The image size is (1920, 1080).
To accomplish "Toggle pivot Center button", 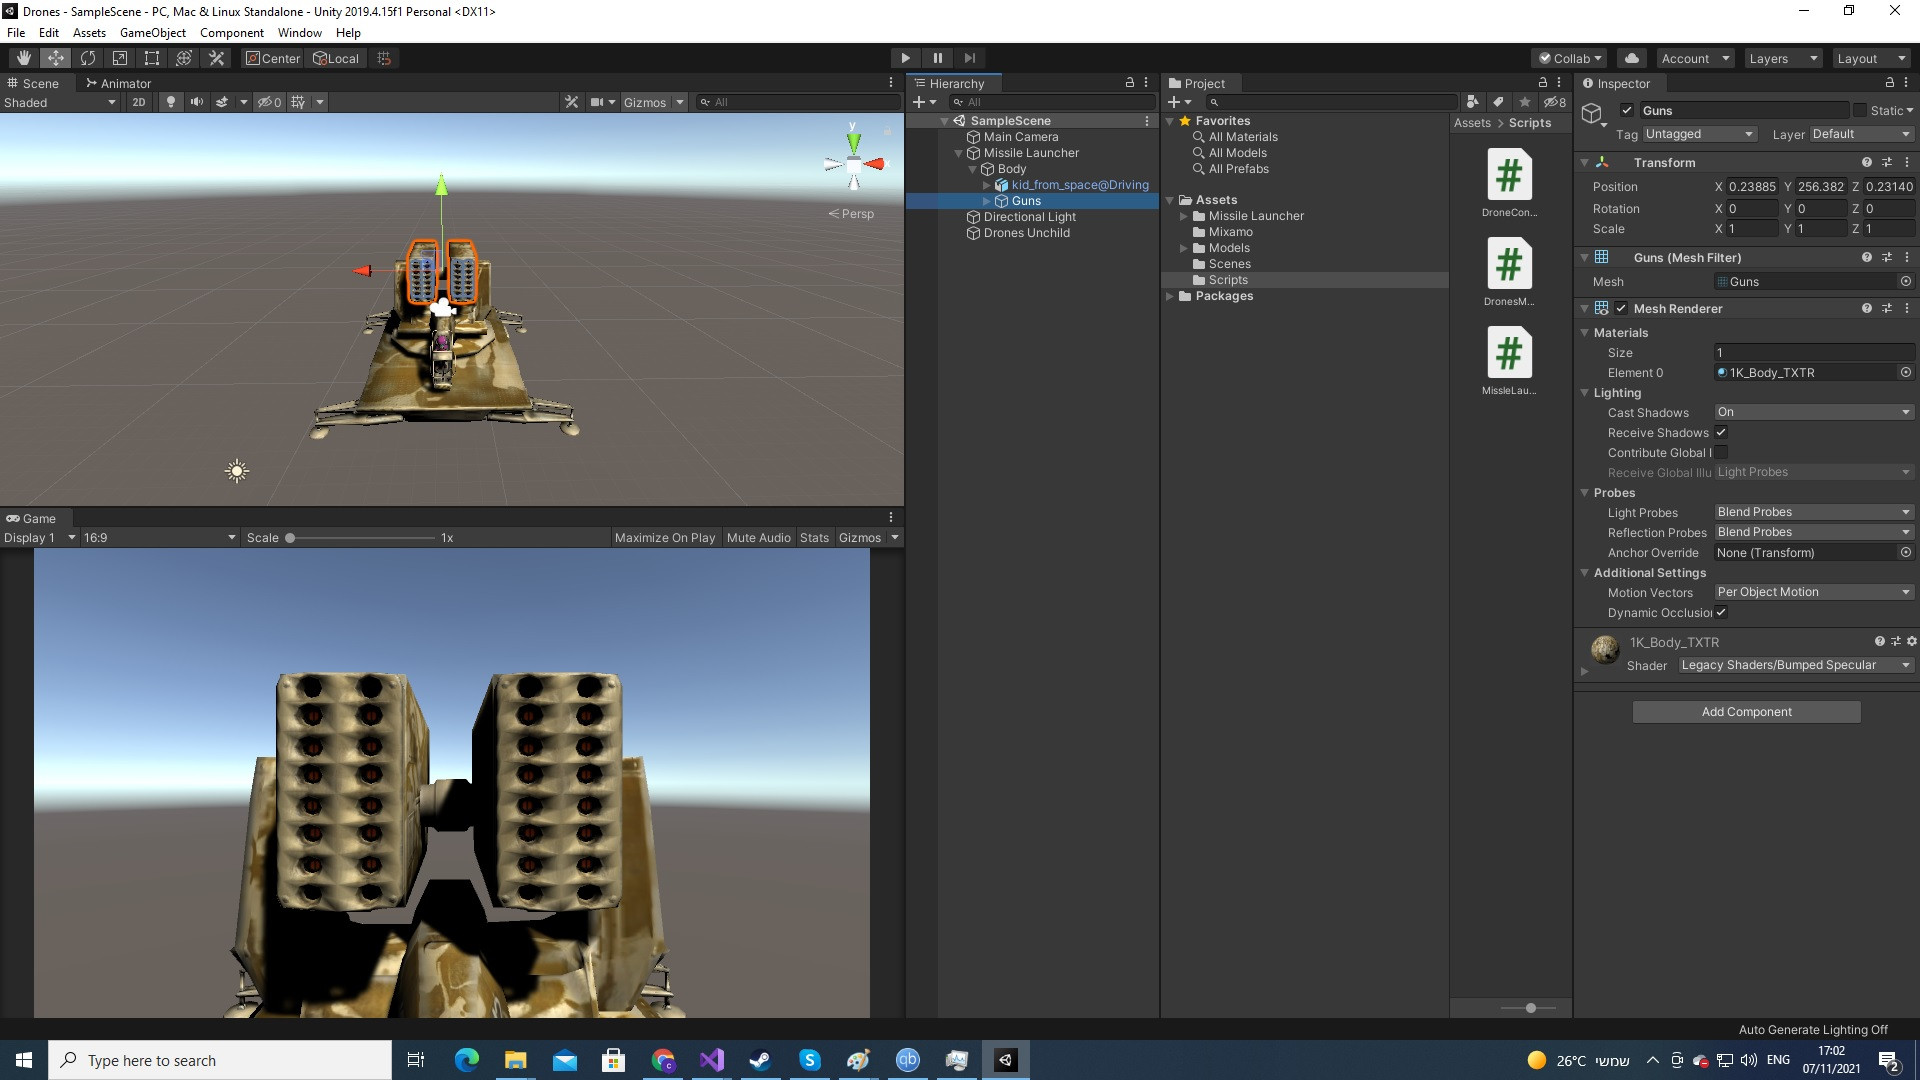I will tap(273, 58).
